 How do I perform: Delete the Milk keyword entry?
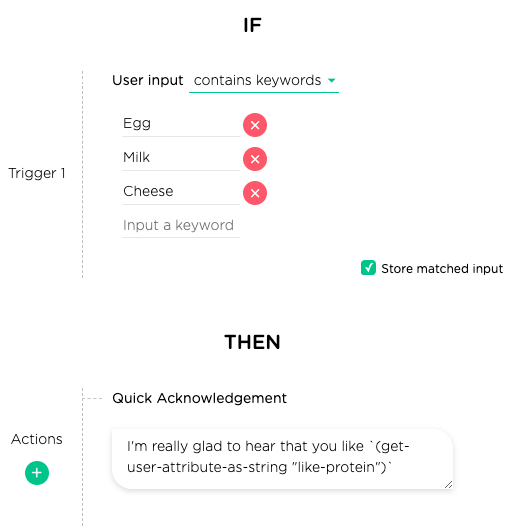(255, 159)
